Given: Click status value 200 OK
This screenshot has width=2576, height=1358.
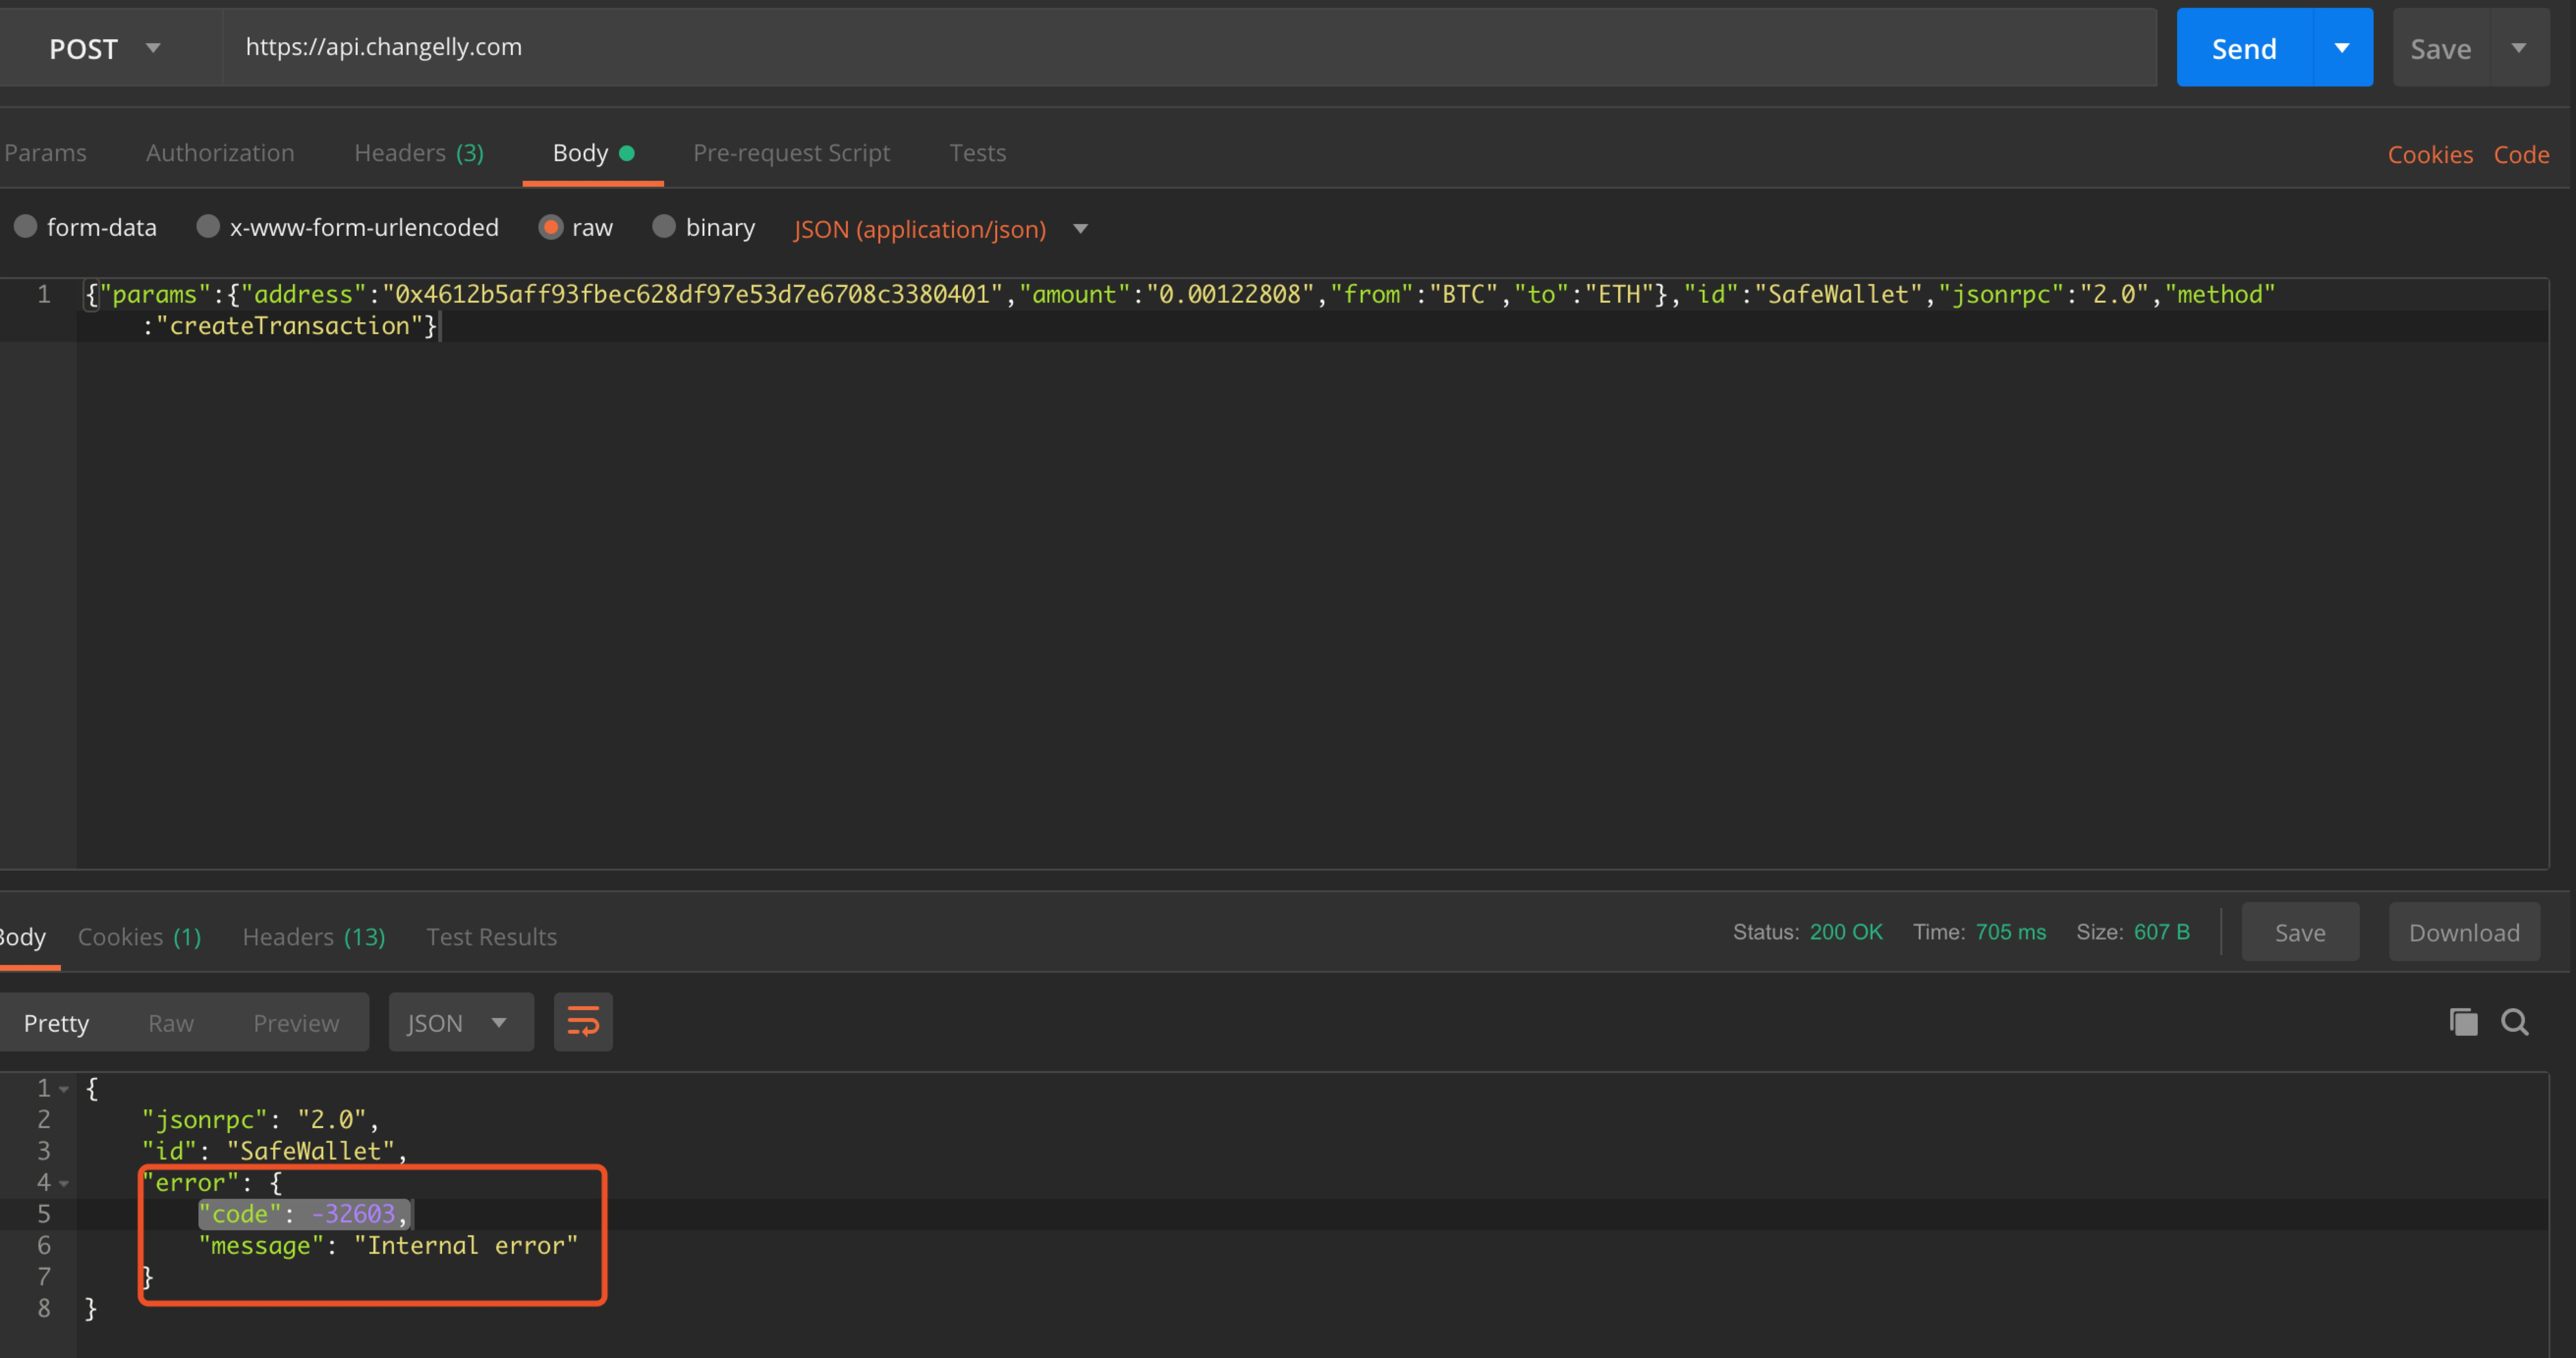Looking at the screenshot, I should [x=1846, y=932].
